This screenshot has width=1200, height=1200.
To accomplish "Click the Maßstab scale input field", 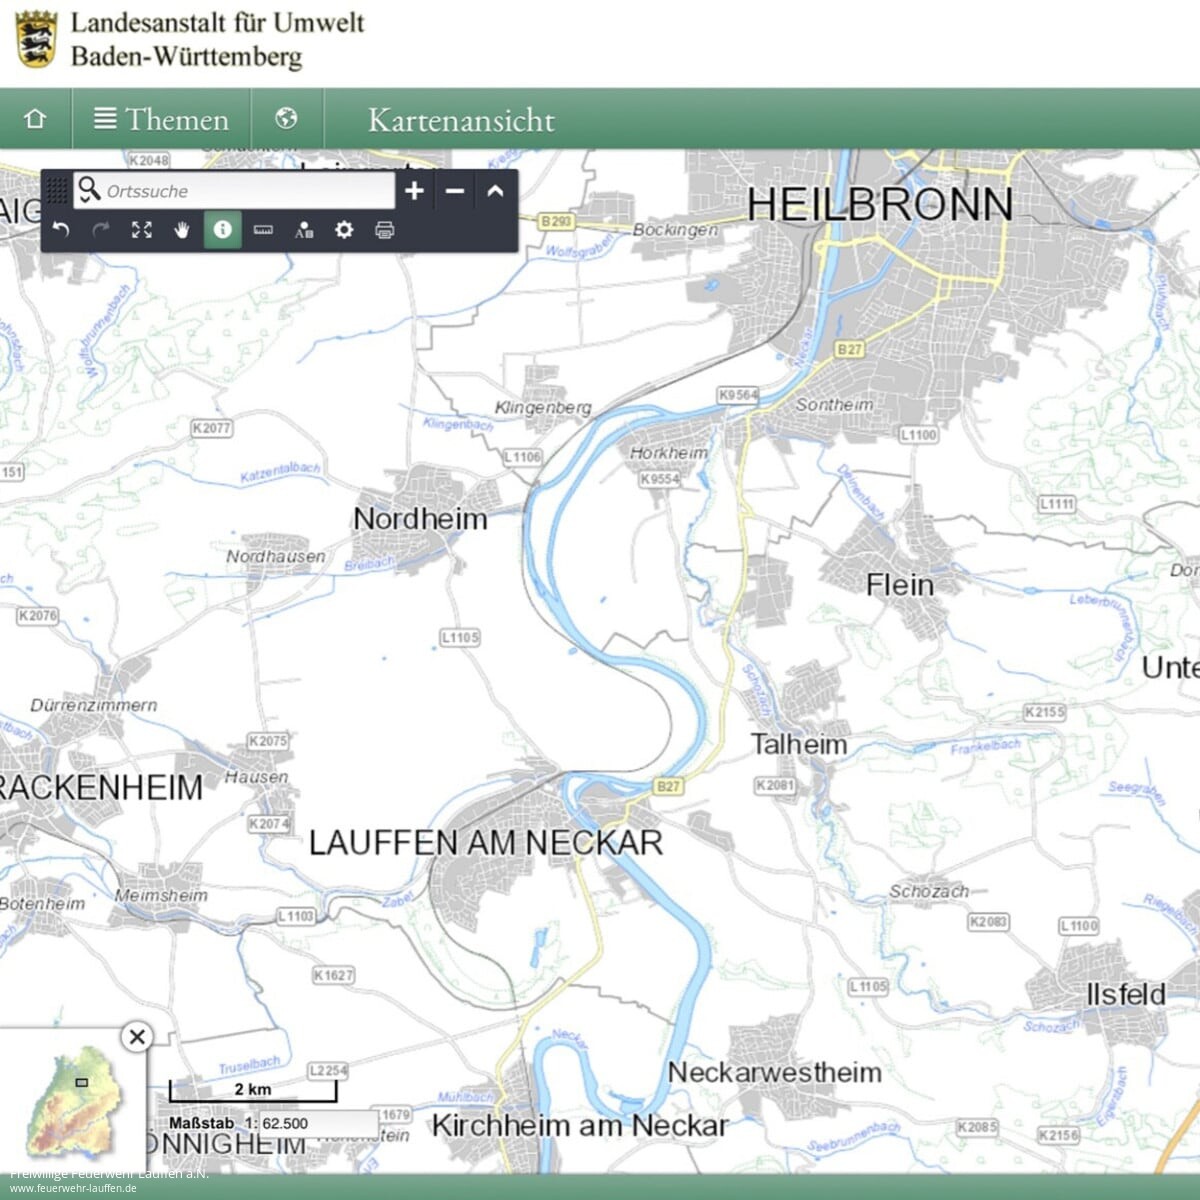I will (318, 1123).
